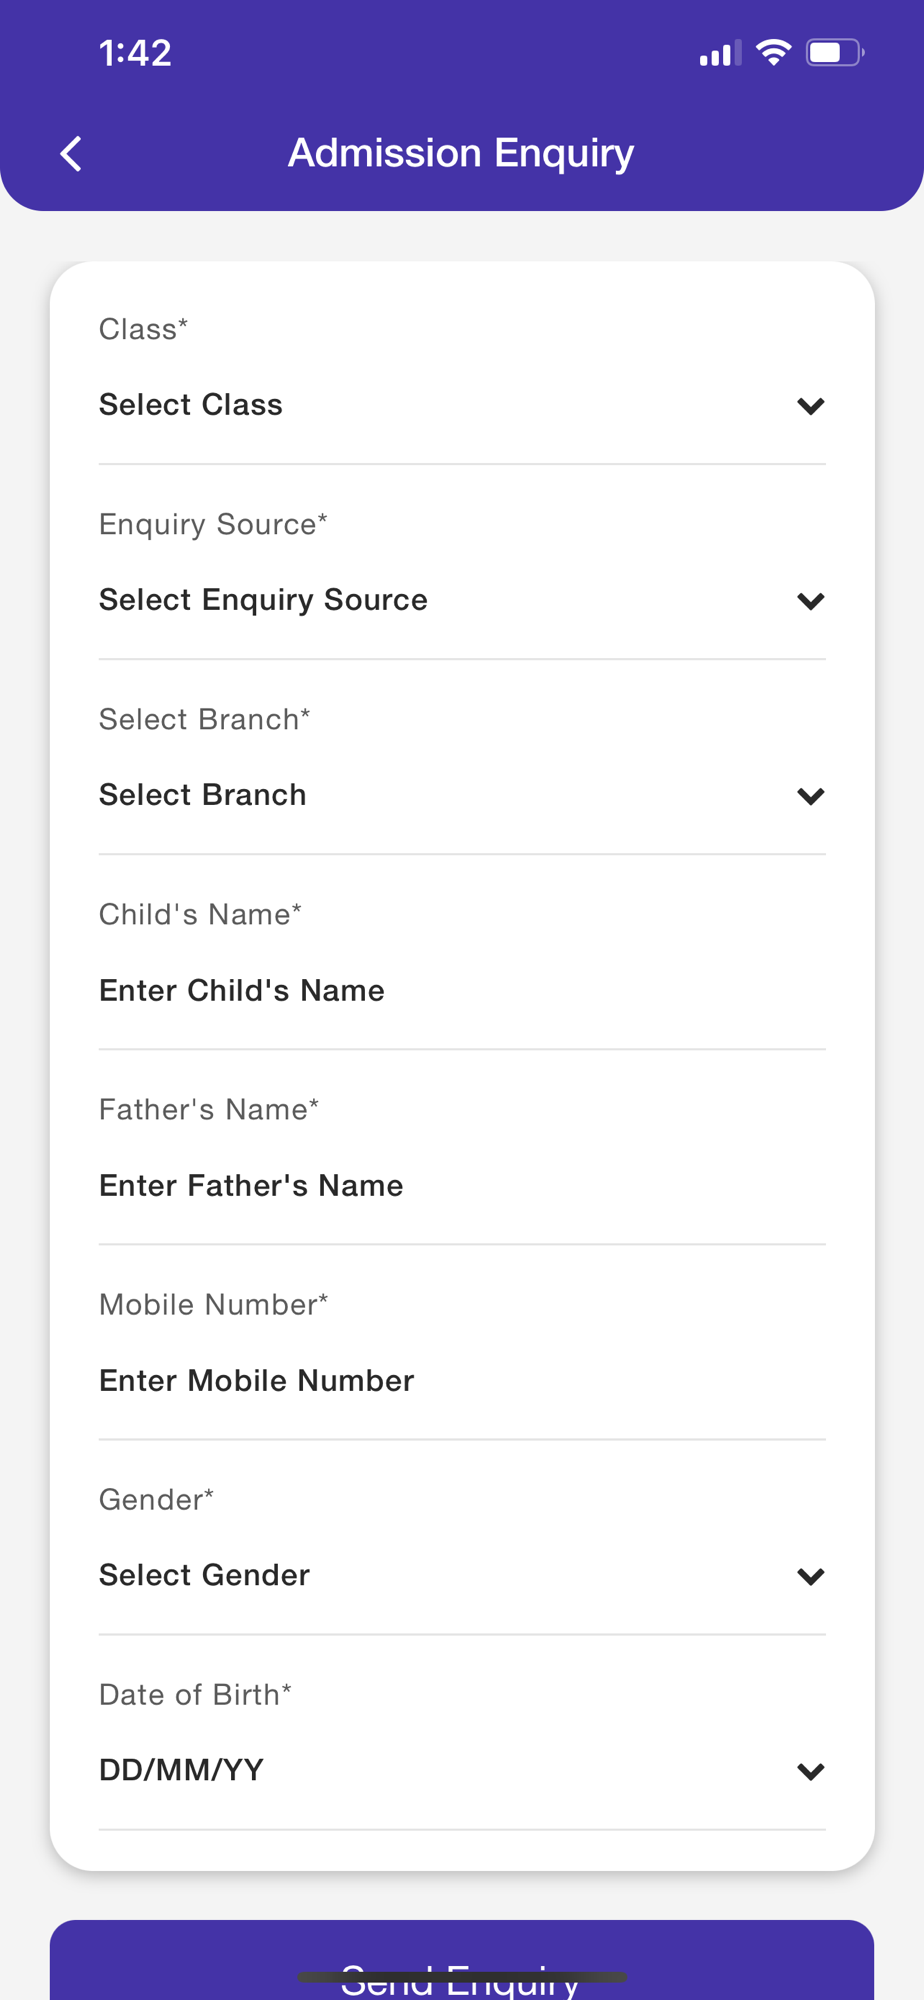The height and width of the screenshot is (2000, 924).
Task: Tap the Admission Enquiry header title
Action: pos(461,153)
